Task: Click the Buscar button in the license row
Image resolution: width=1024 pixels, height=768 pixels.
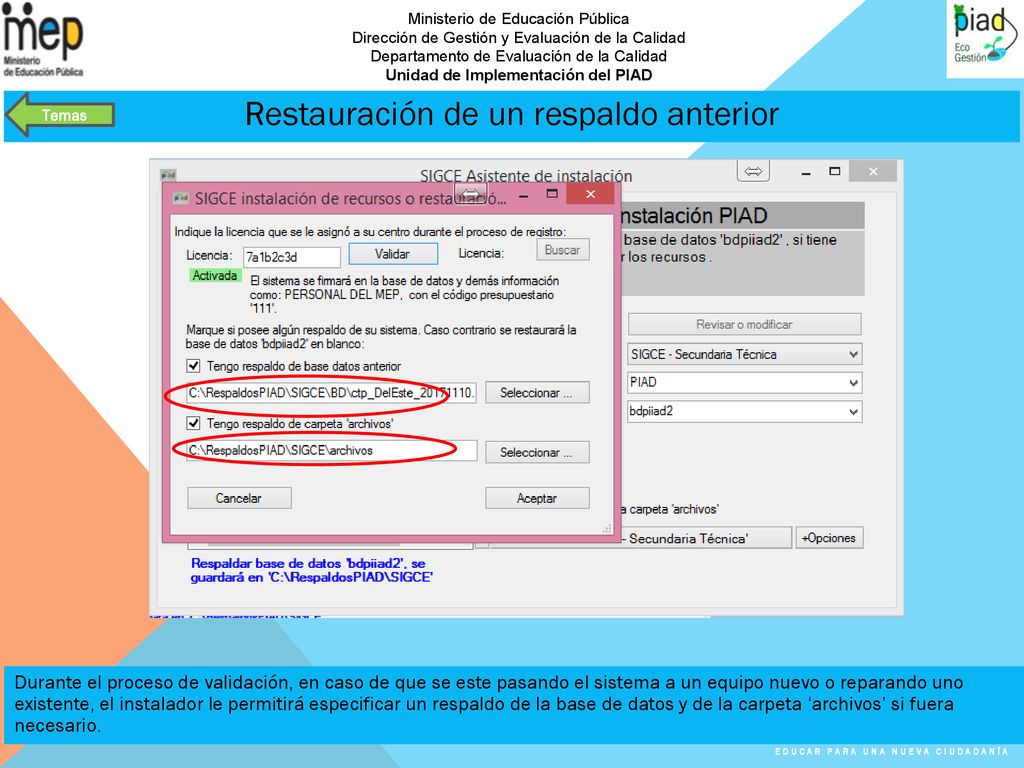Action: 562,250
